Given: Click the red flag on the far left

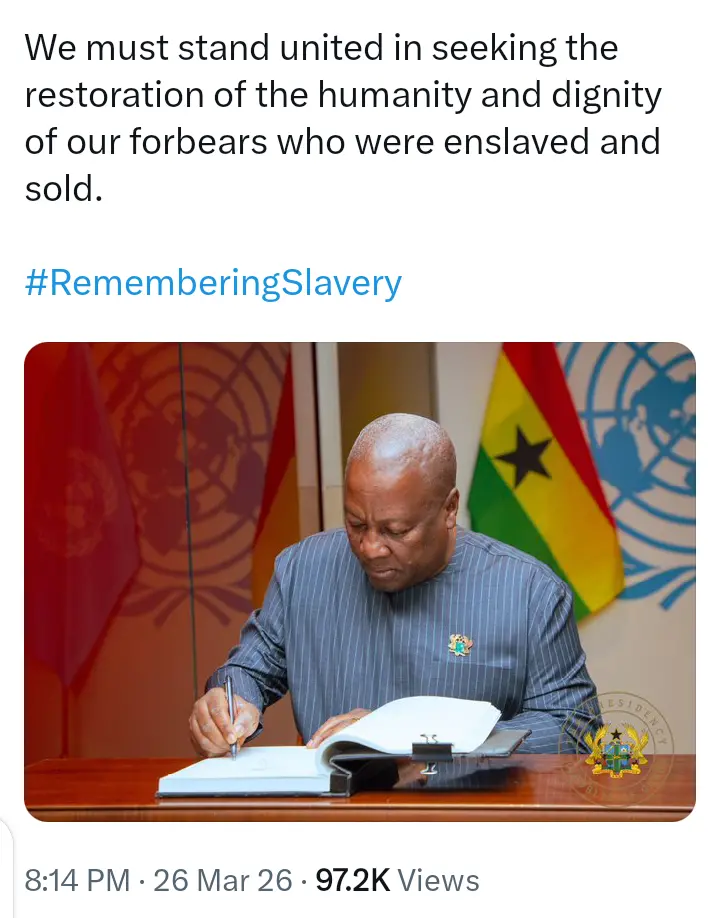Looking at the screenshot, I should (x=70, y=500).
